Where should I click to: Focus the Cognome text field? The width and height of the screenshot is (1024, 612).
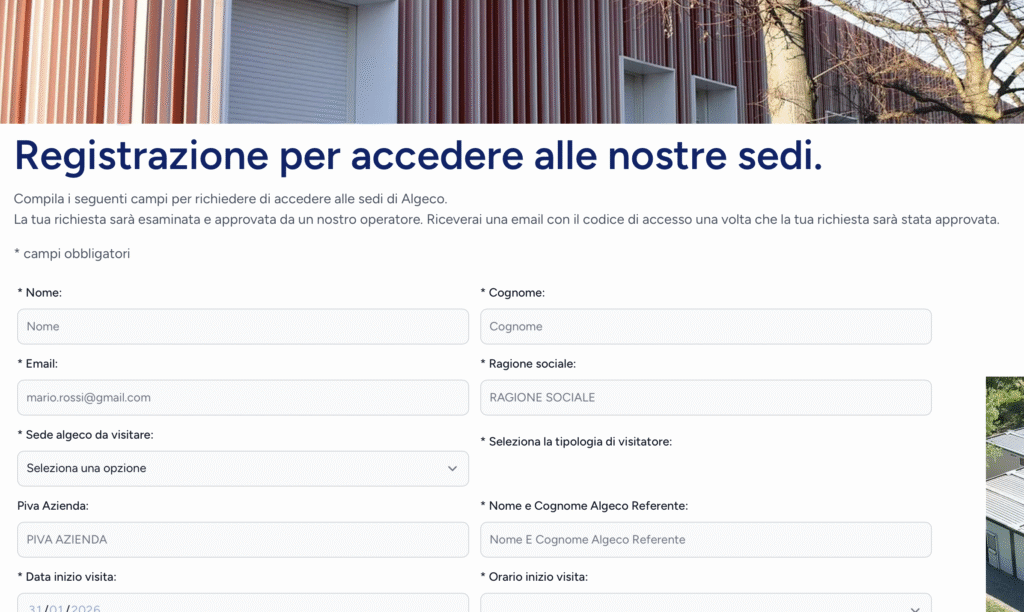coord(705,326)
